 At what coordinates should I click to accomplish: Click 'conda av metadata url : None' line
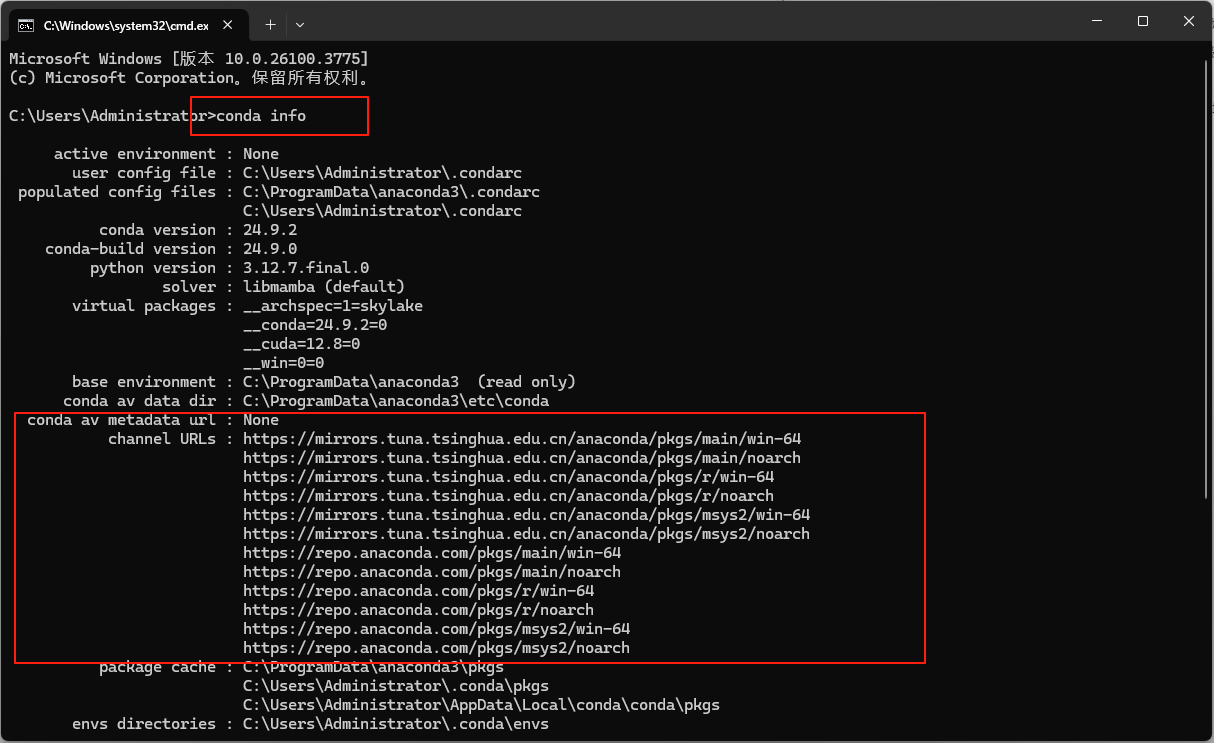tap(153, 420)
